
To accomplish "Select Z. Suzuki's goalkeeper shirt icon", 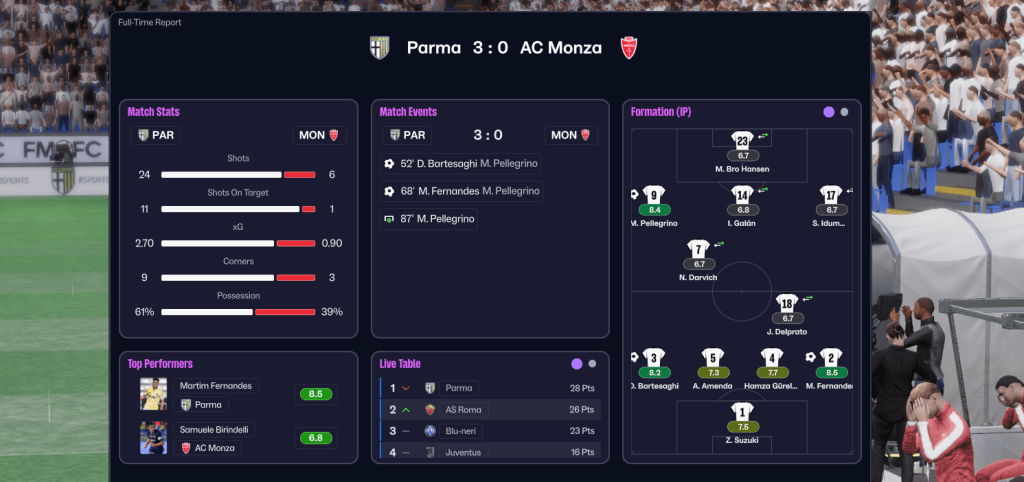I will point(741,411).
